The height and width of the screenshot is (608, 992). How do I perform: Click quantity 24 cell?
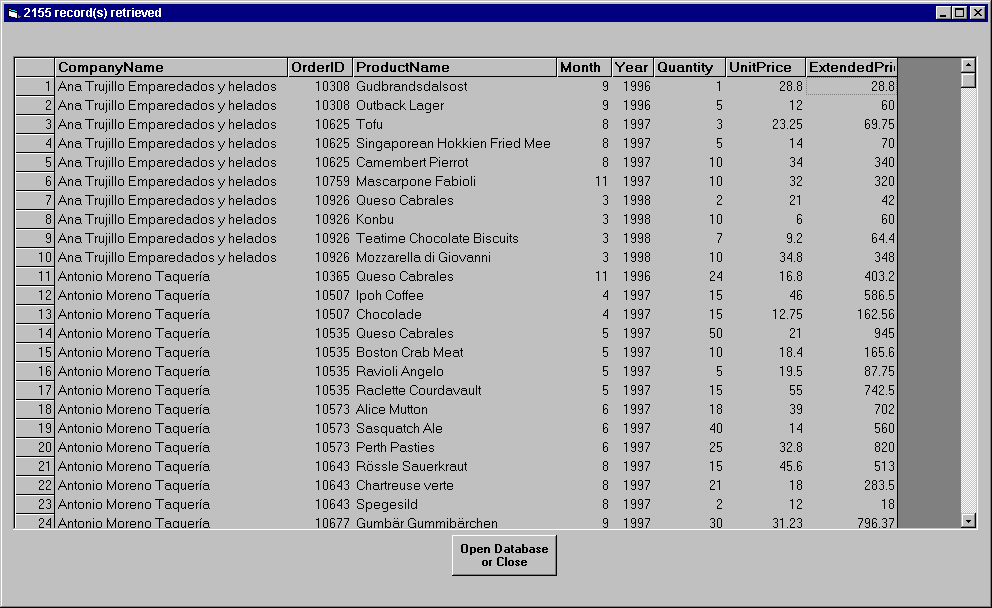click(690, 276)
